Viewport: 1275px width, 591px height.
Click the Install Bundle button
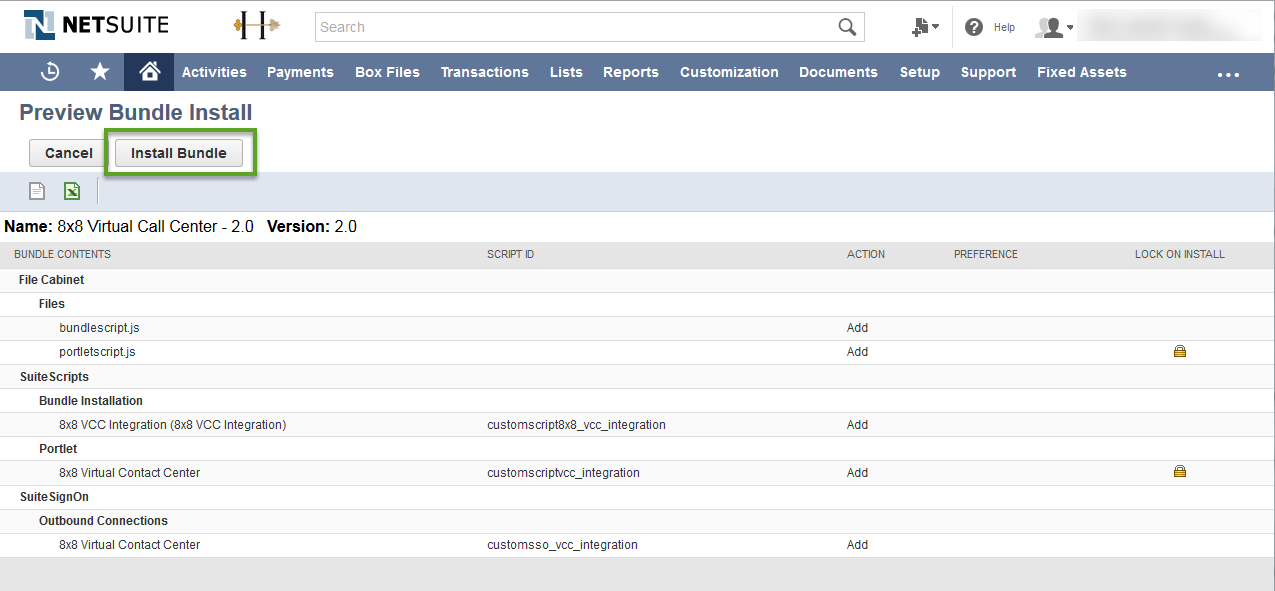tap(178, 153)
